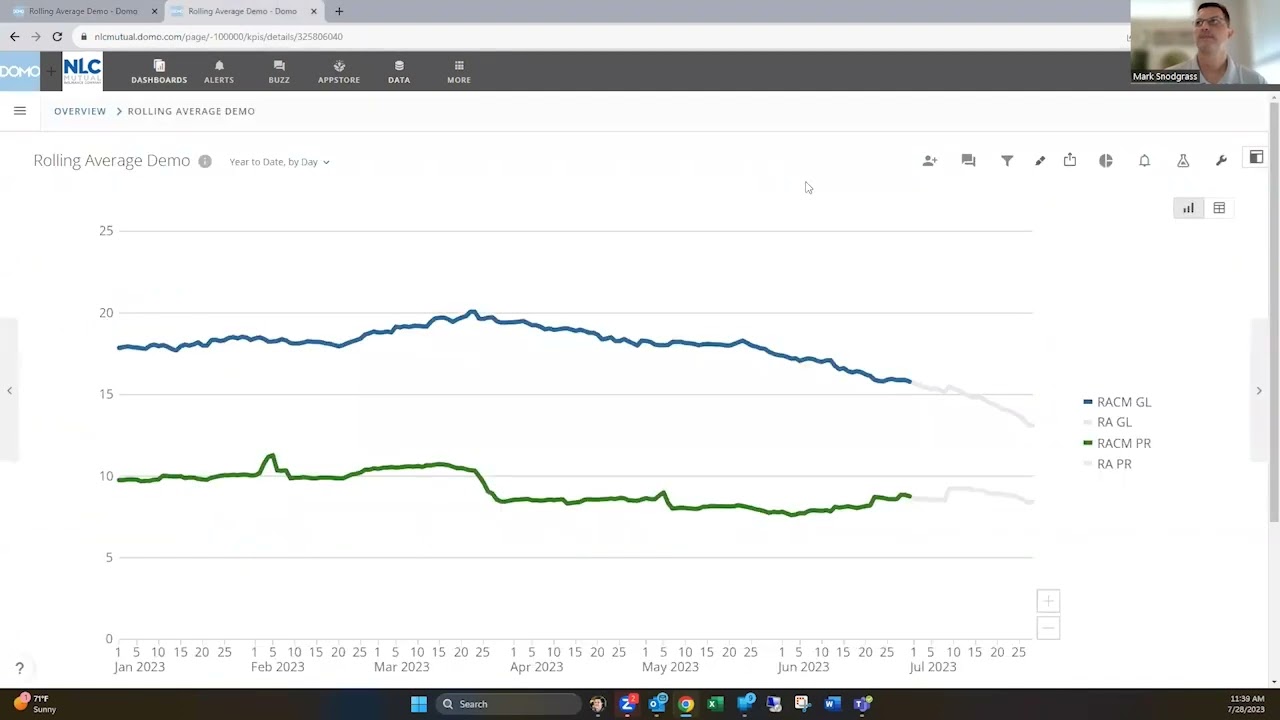The image size is (1280, 720).
Task: Open Zoom from the taskbar
Action: click(x=627, y=704)
